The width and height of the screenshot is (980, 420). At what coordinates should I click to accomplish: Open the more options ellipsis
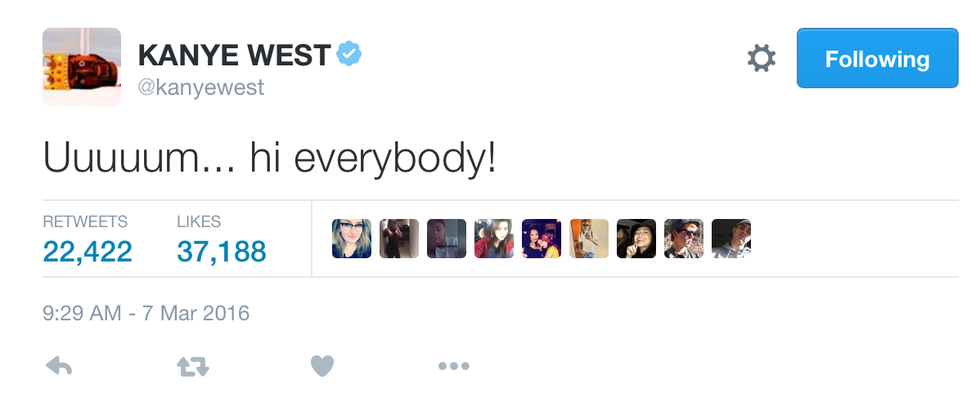453,367
